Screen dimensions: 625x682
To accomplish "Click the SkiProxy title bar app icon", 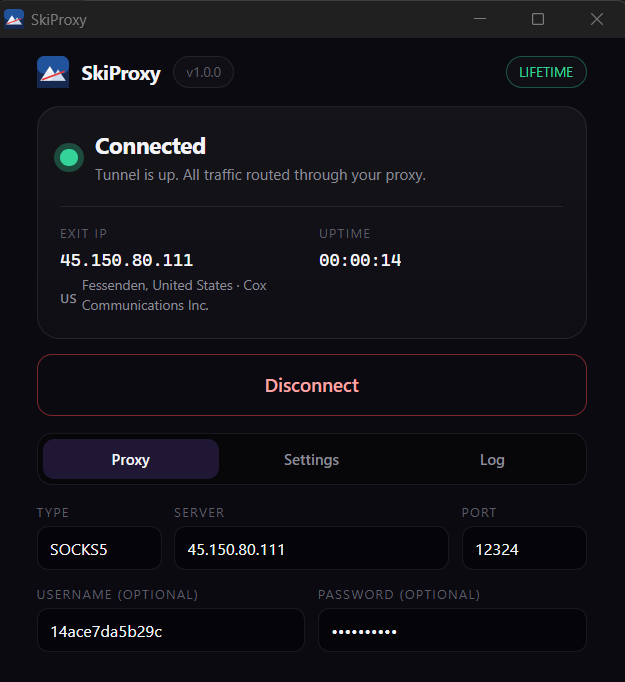I will click(x=14, y=19).
